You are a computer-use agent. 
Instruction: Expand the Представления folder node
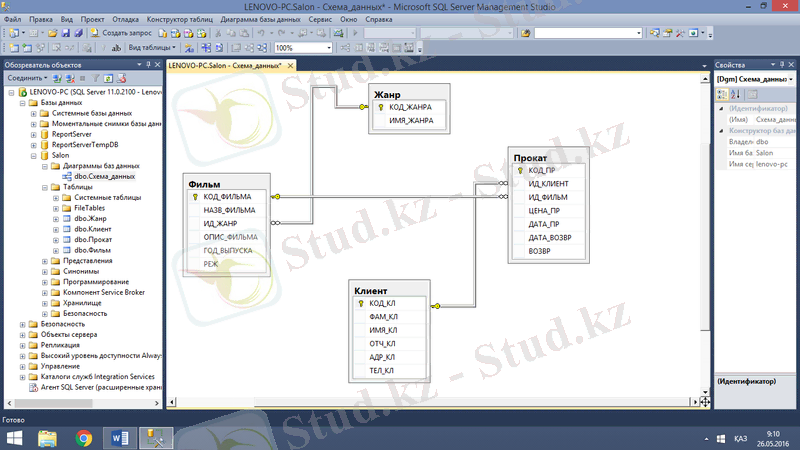click(x=45, y=261)
